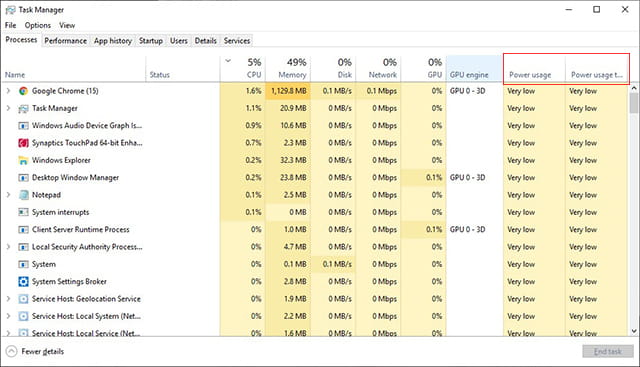Image resolution: width=640 pixels, height=367 pixels.
Task: Click the Synaptics TouchPad red icon
Action: (x=23, y=143)
